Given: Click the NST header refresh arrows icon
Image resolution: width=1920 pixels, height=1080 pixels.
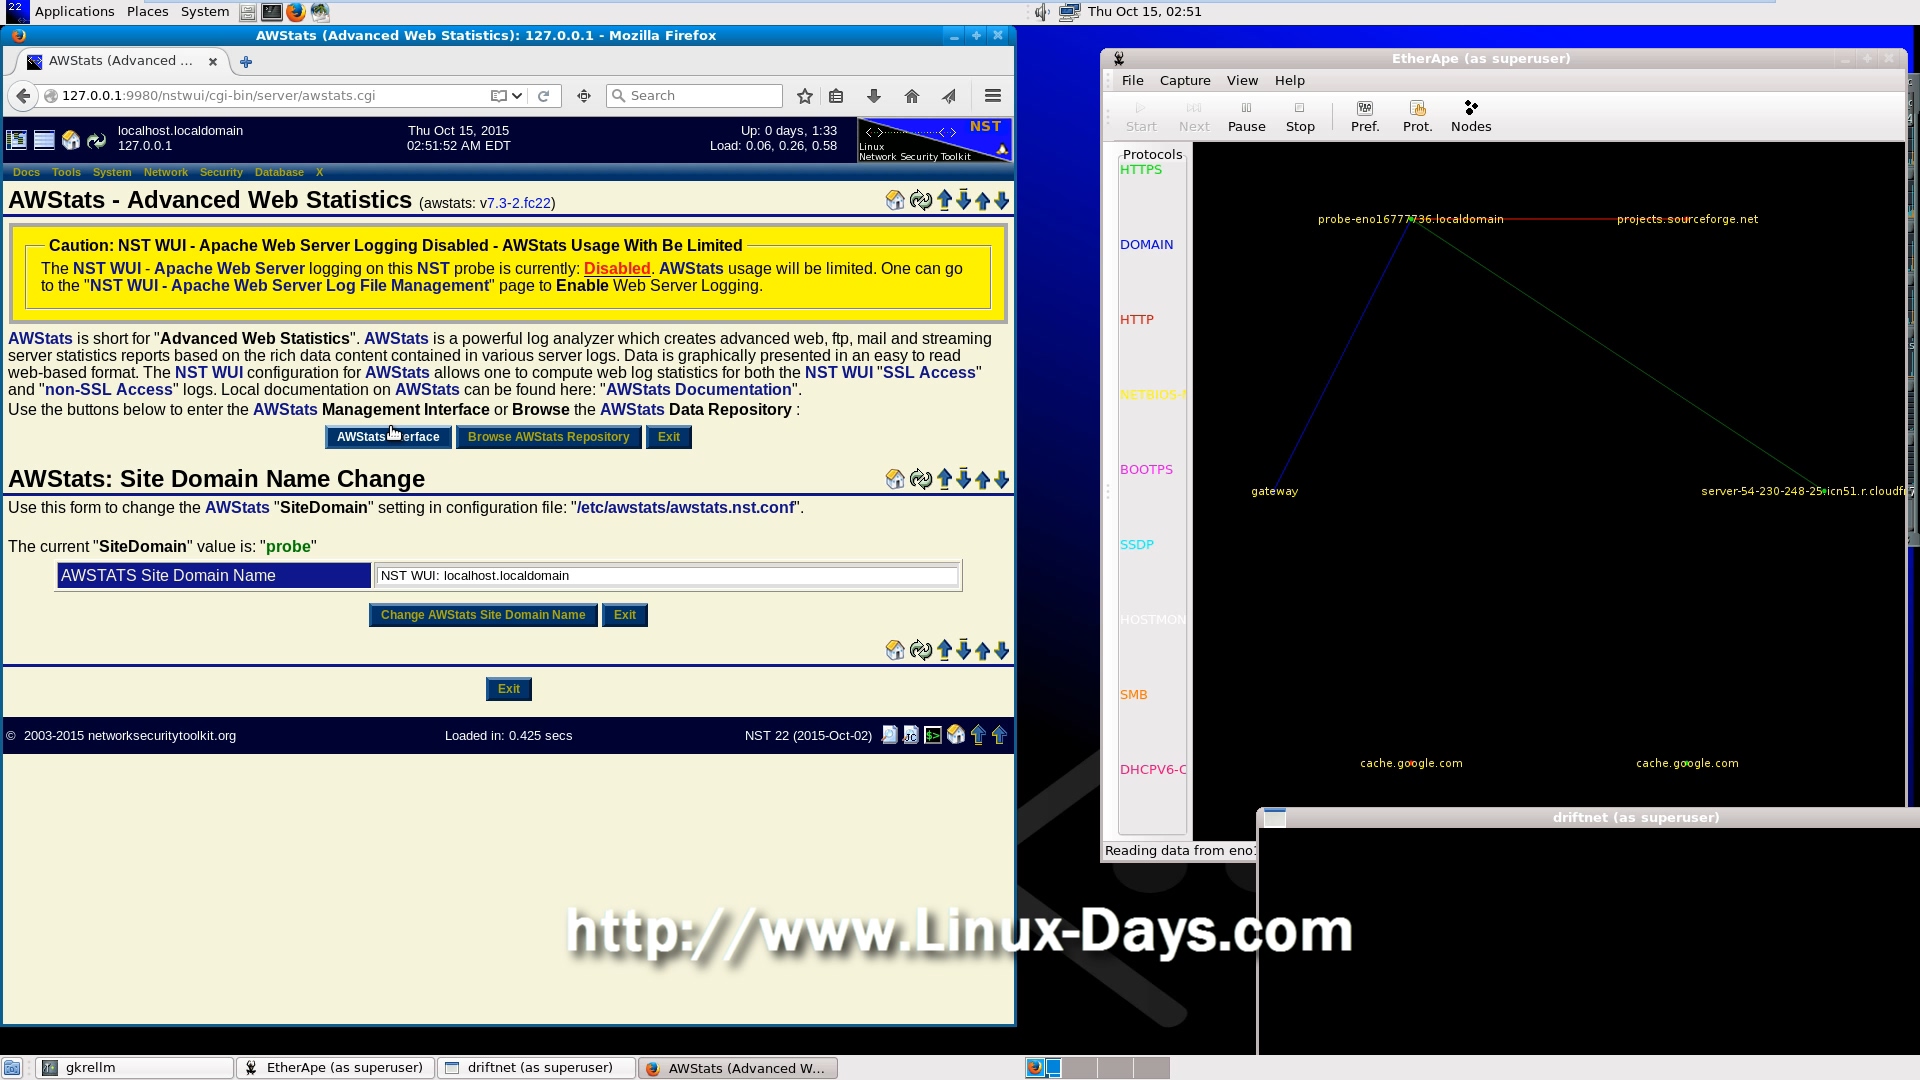Looking at the screenshot, I should click(97, 141).
